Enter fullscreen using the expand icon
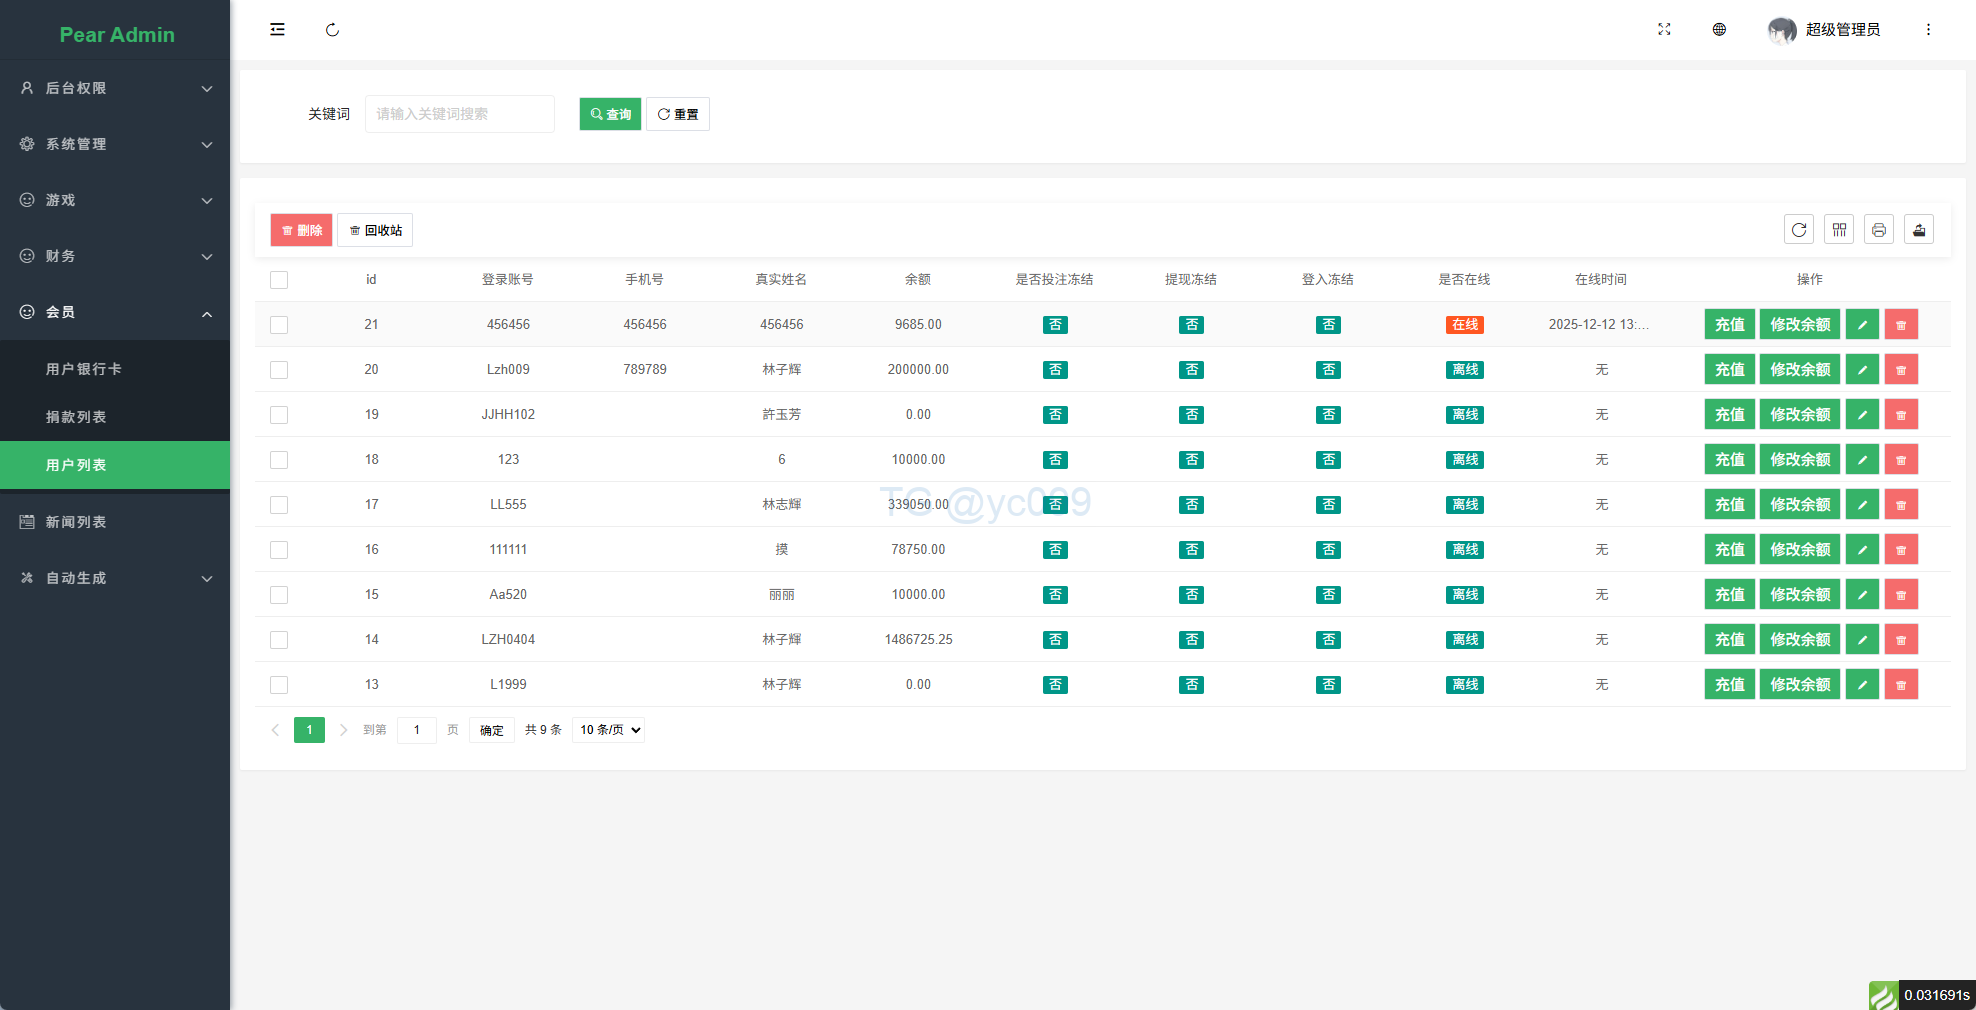This screenshot has height=1010, width=1976. [x=1664, y=30]
